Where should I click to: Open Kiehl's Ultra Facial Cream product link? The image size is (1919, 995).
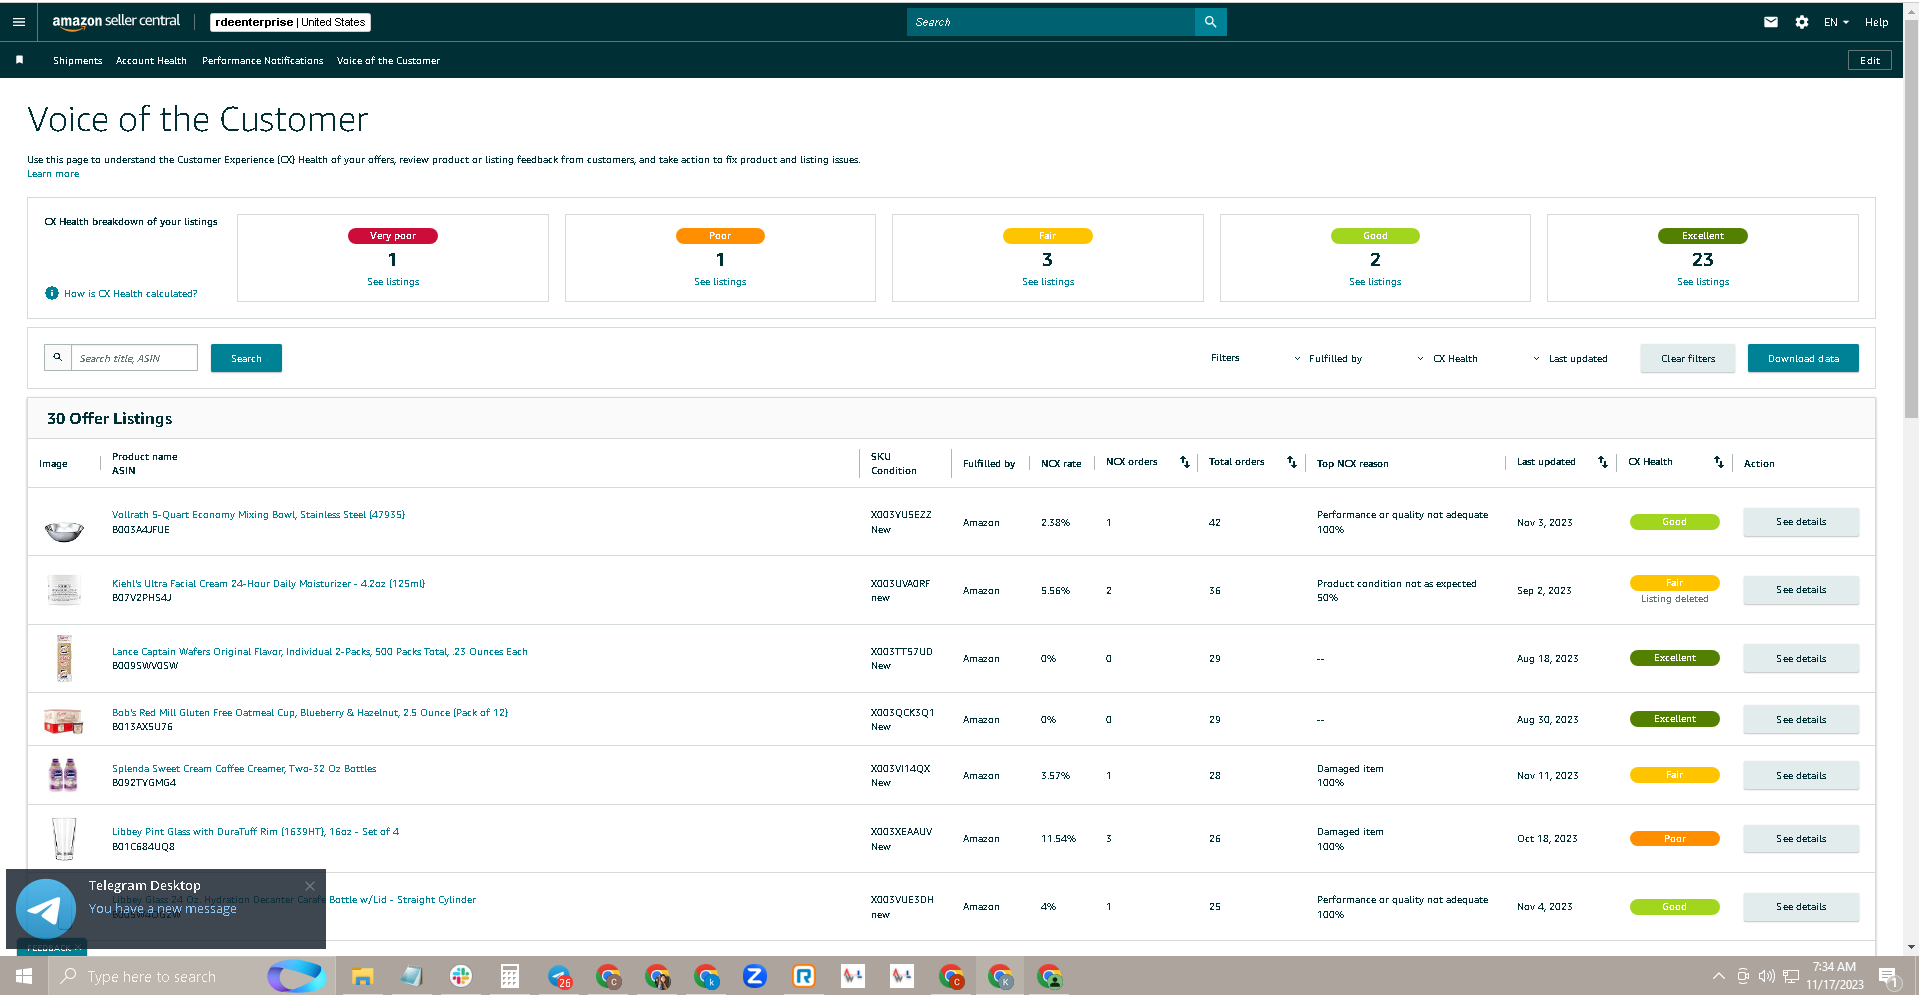268,584
